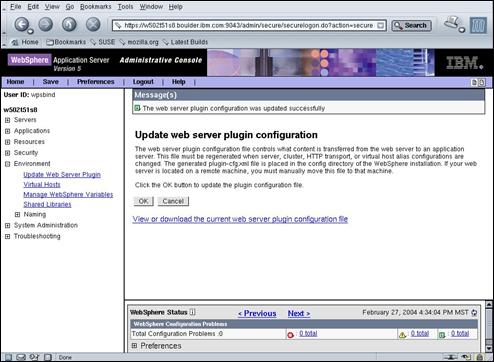This screenshot has height=362, width=494.
Task: Open the Tools menu
Action: click(x=125, y=7)
